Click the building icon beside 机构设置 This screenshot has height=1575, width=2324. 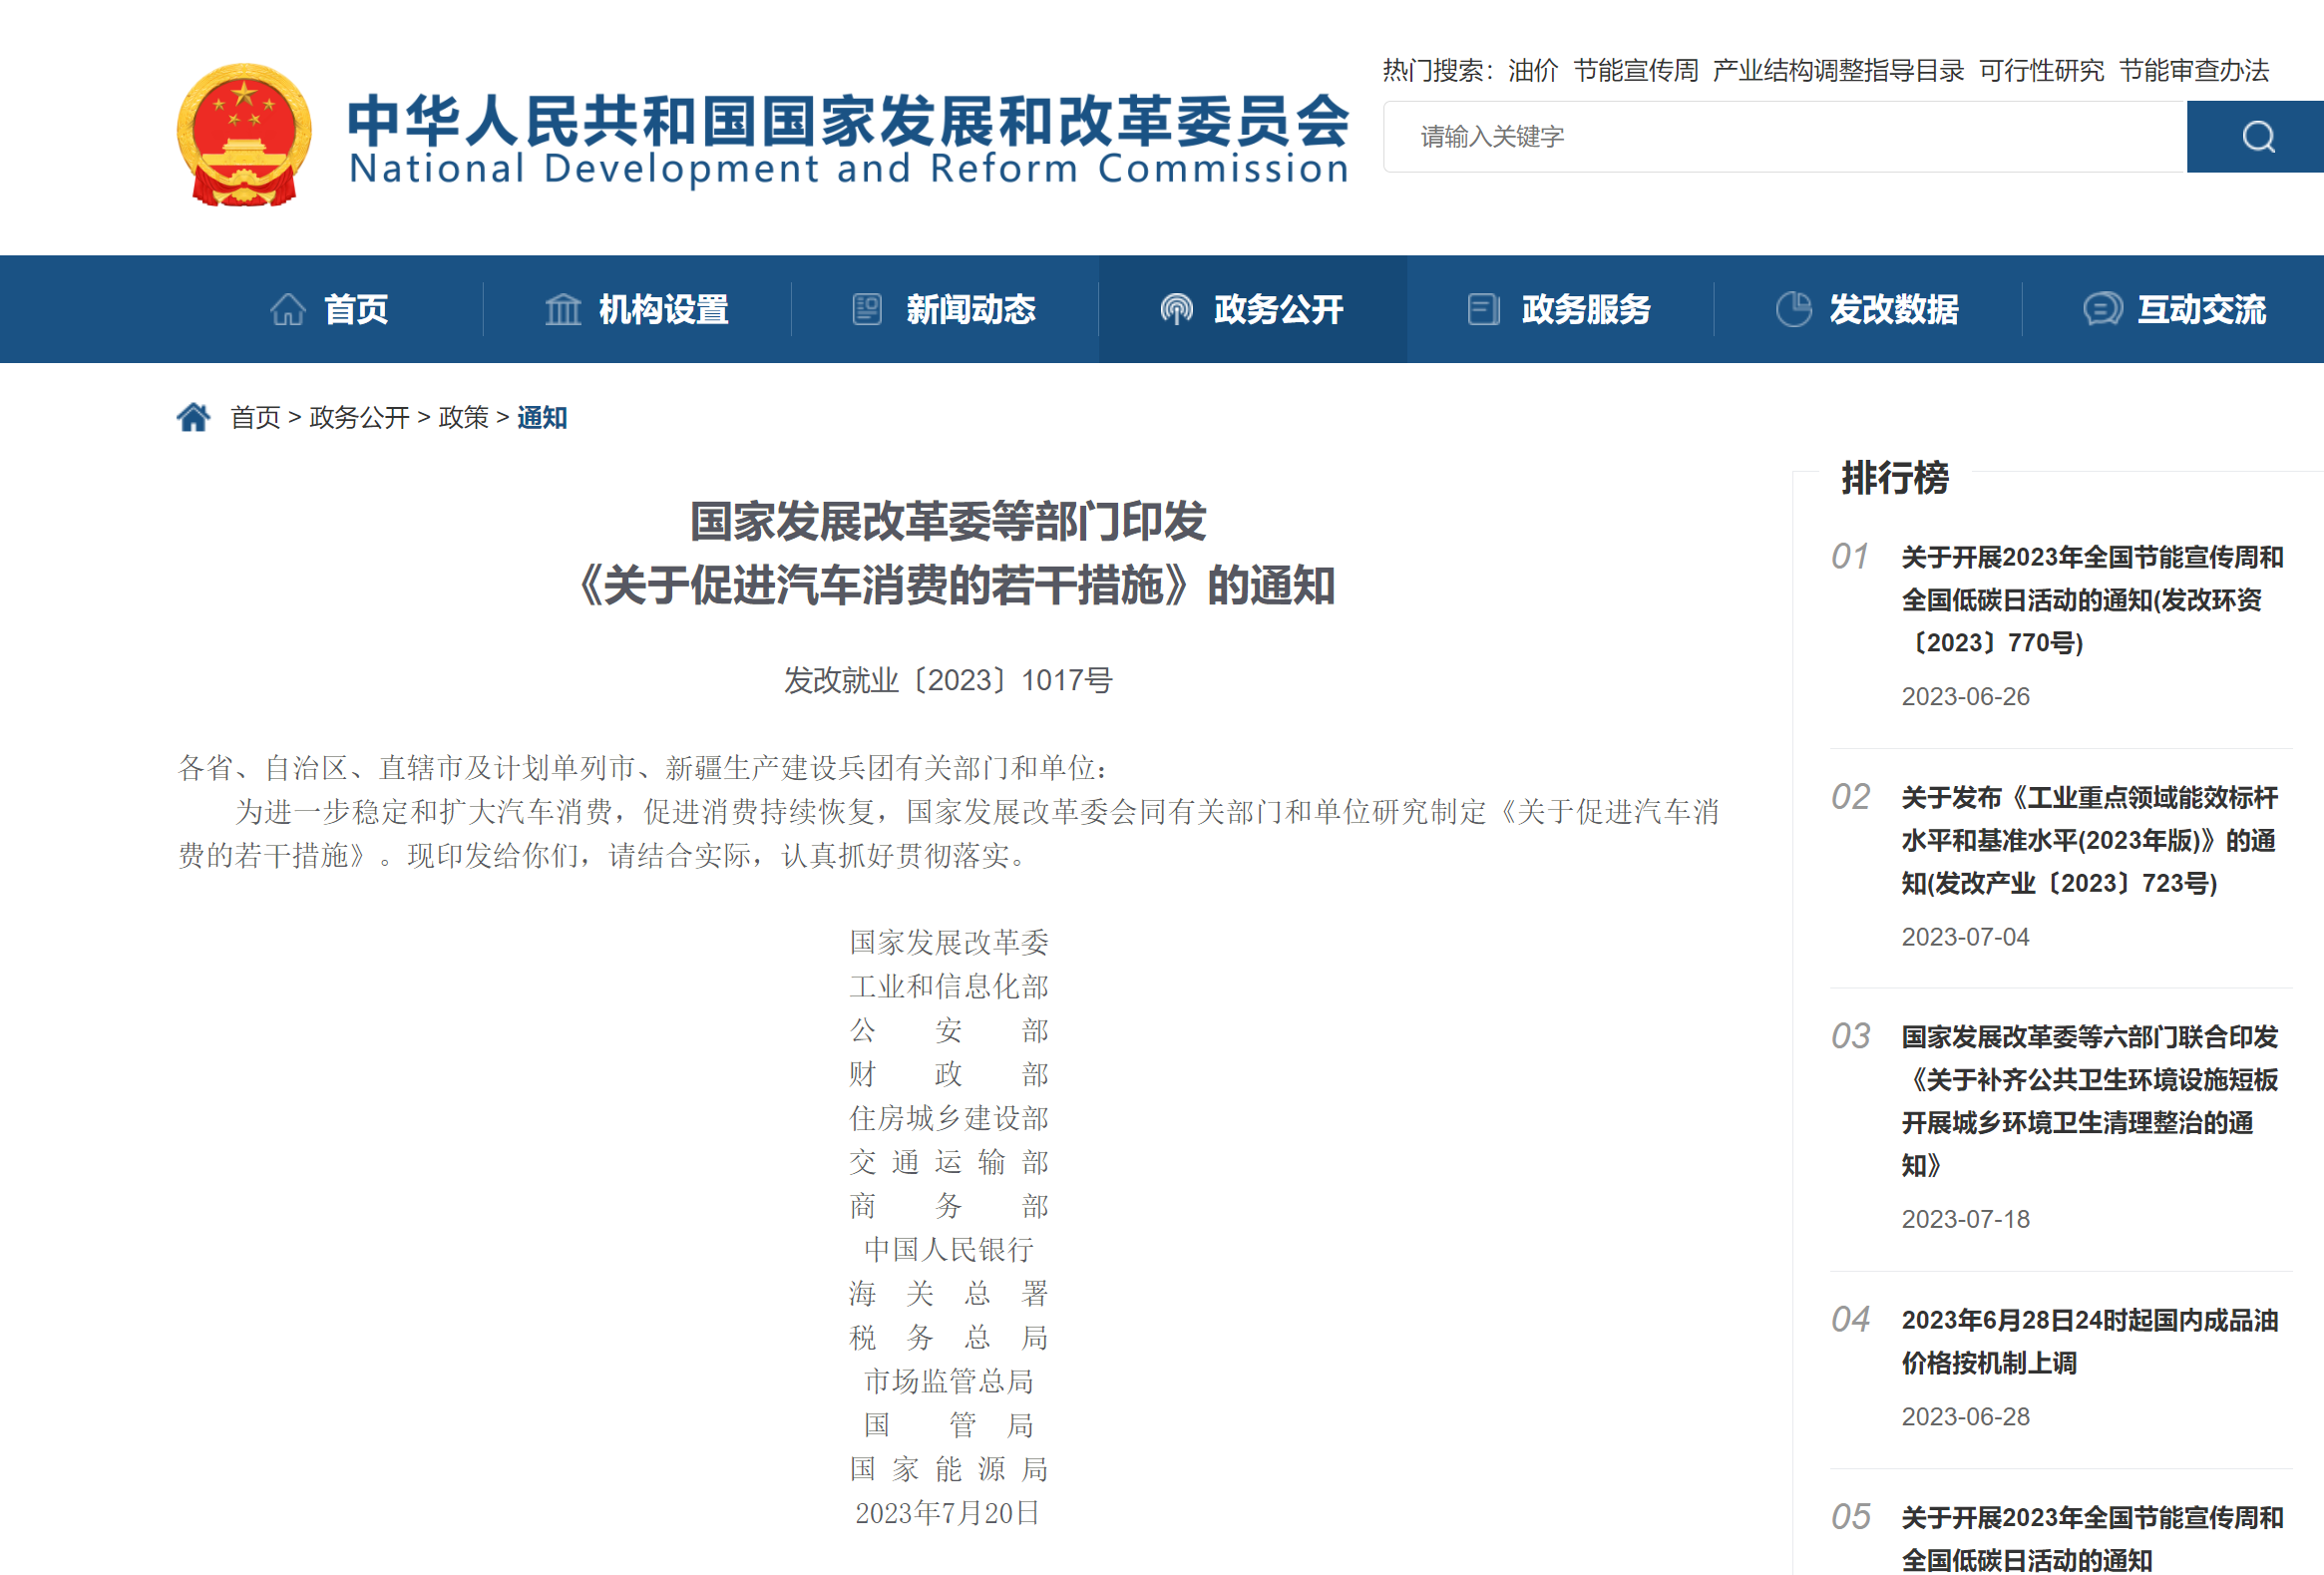coord(562,309)
